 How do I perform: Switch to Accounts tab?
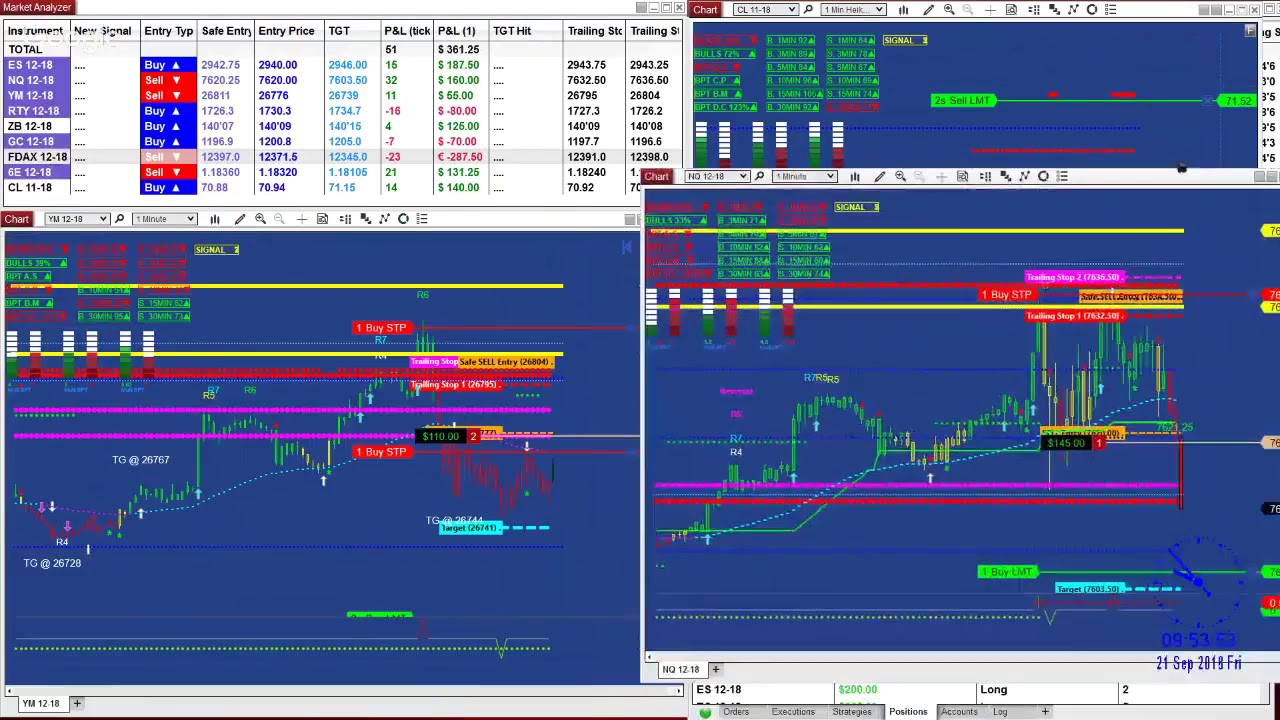958,712
